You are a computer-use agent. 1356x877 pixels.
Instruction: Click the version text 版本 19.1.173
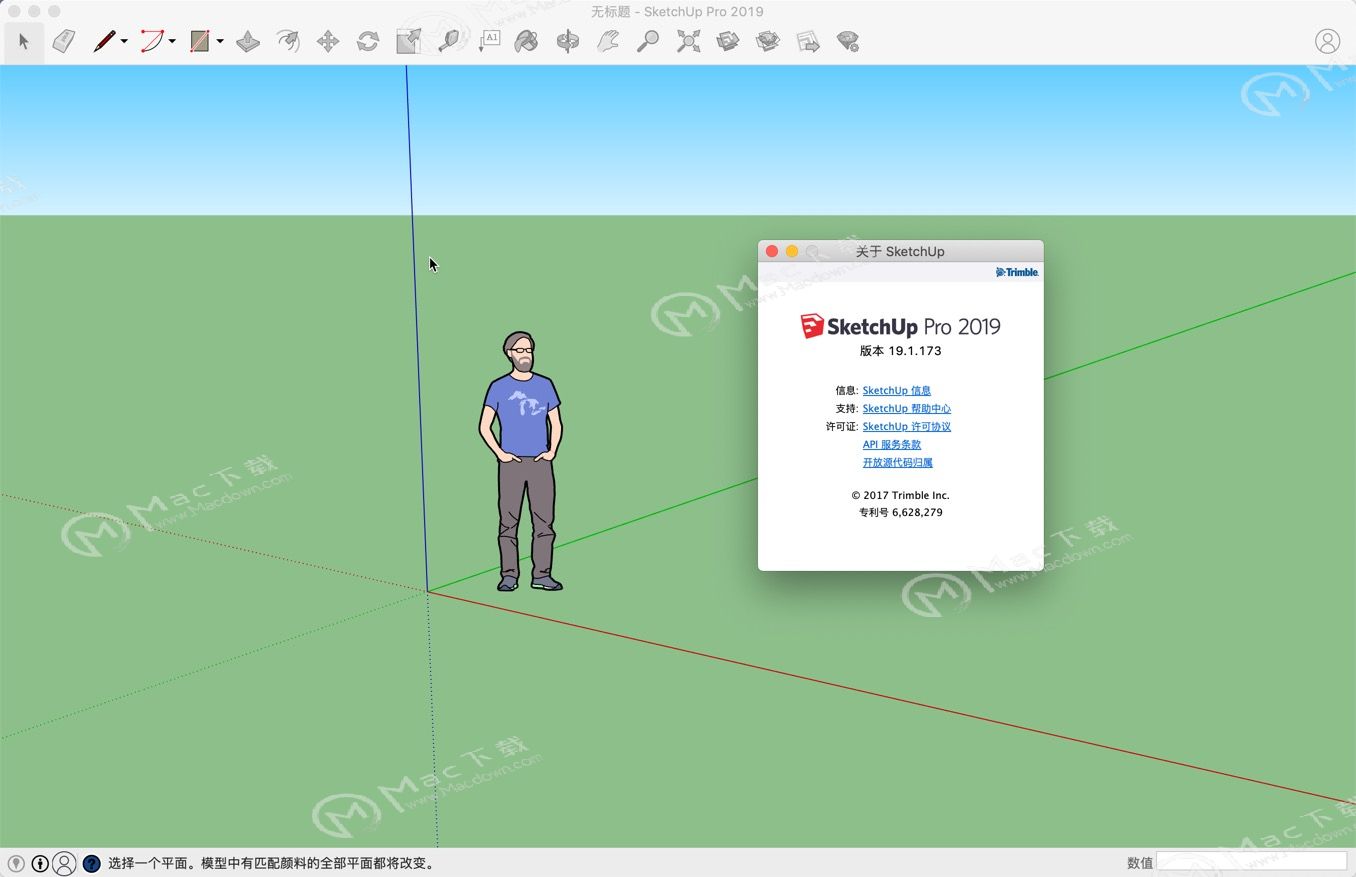click(900, 351)
